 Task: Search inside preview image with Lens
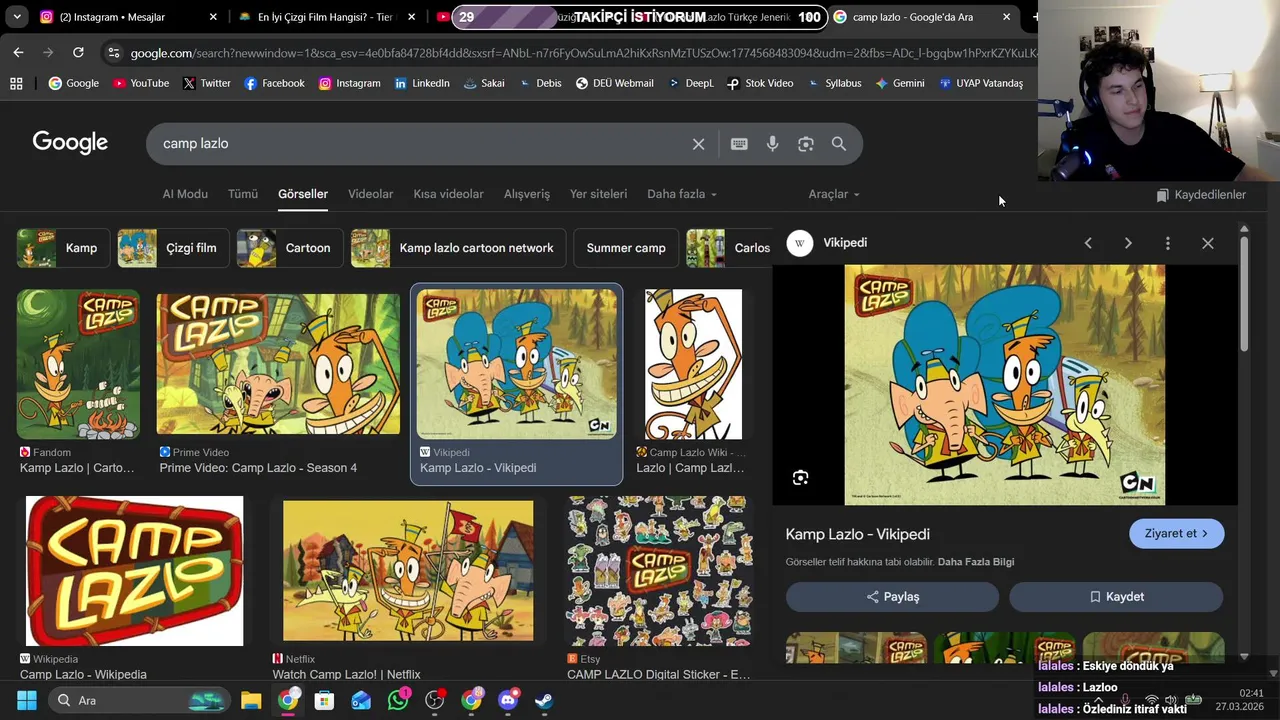pyautogui.click(x=800, y=478)
